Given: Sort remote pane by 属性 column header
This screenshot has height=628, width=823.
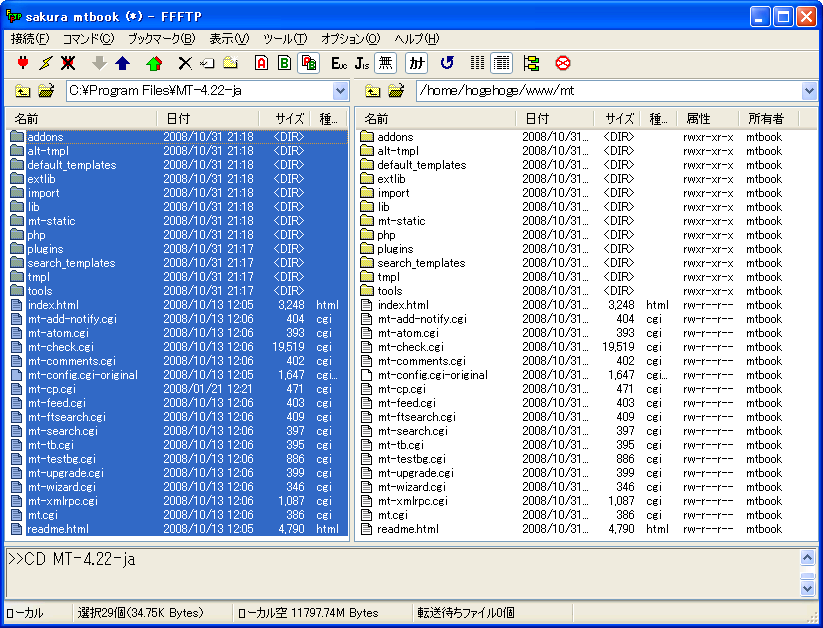Looking at the screenshot, I should (708, 119).
